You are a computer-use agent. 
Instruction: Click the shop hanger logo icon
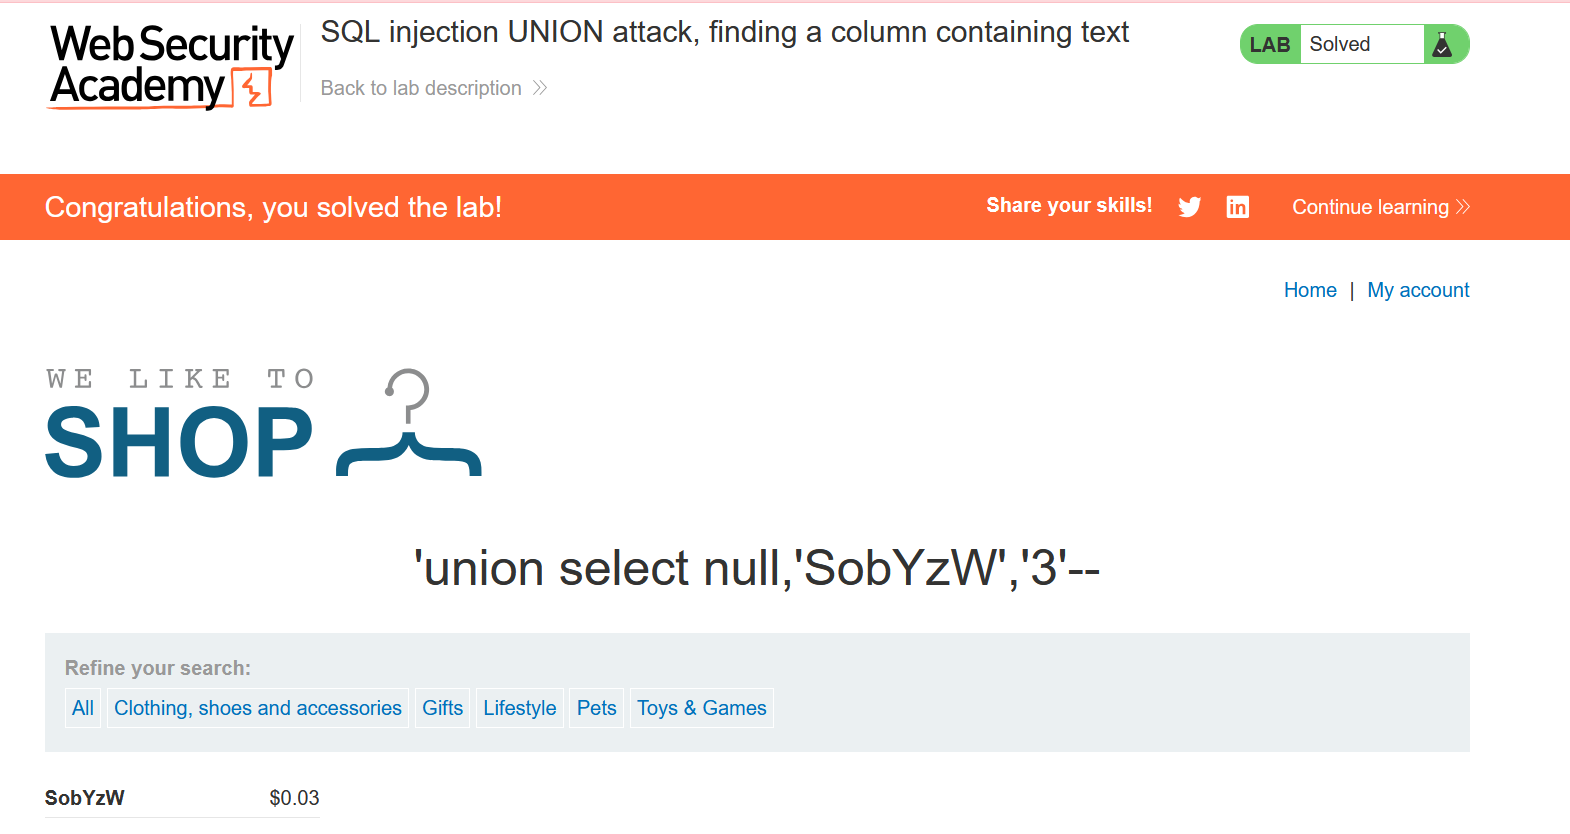(409, 425)
